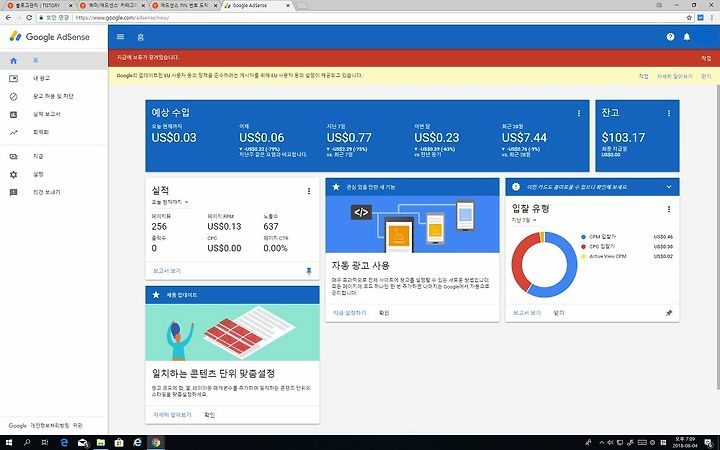The width and height of the screenshot is (720, 450).
Task: Click the 637 impressions value
Action: (271, 226)
